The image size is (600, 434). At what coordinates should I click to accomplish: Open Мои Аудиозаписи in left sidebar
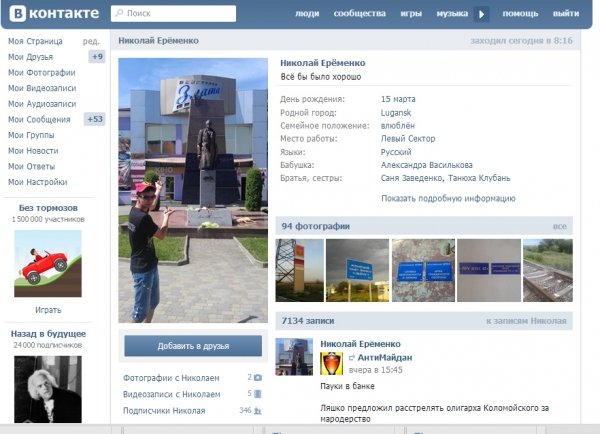tap(43, 103)
